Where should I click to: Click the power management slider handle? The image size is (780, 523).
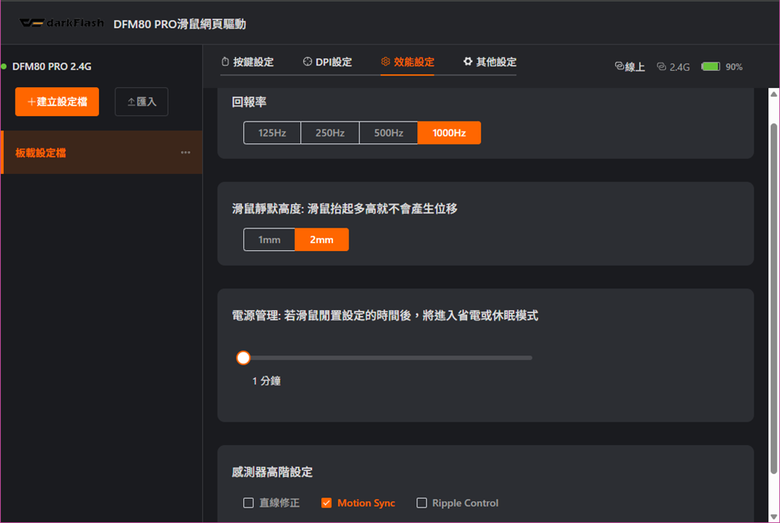pyautogui.click(x=243, y=358)
